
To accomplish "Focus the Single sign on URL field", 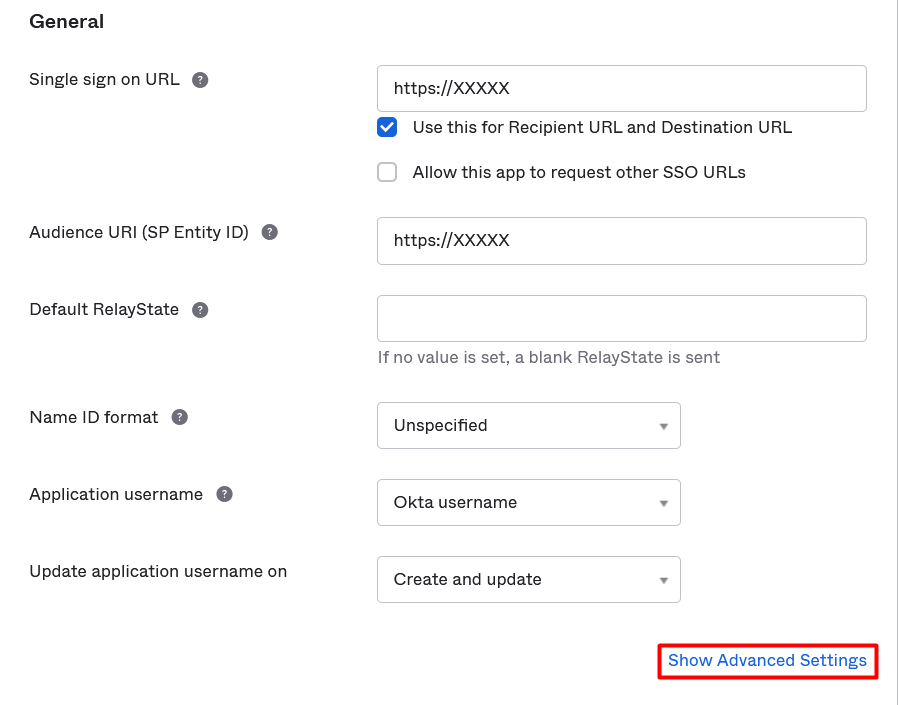I will click(621, 88).
